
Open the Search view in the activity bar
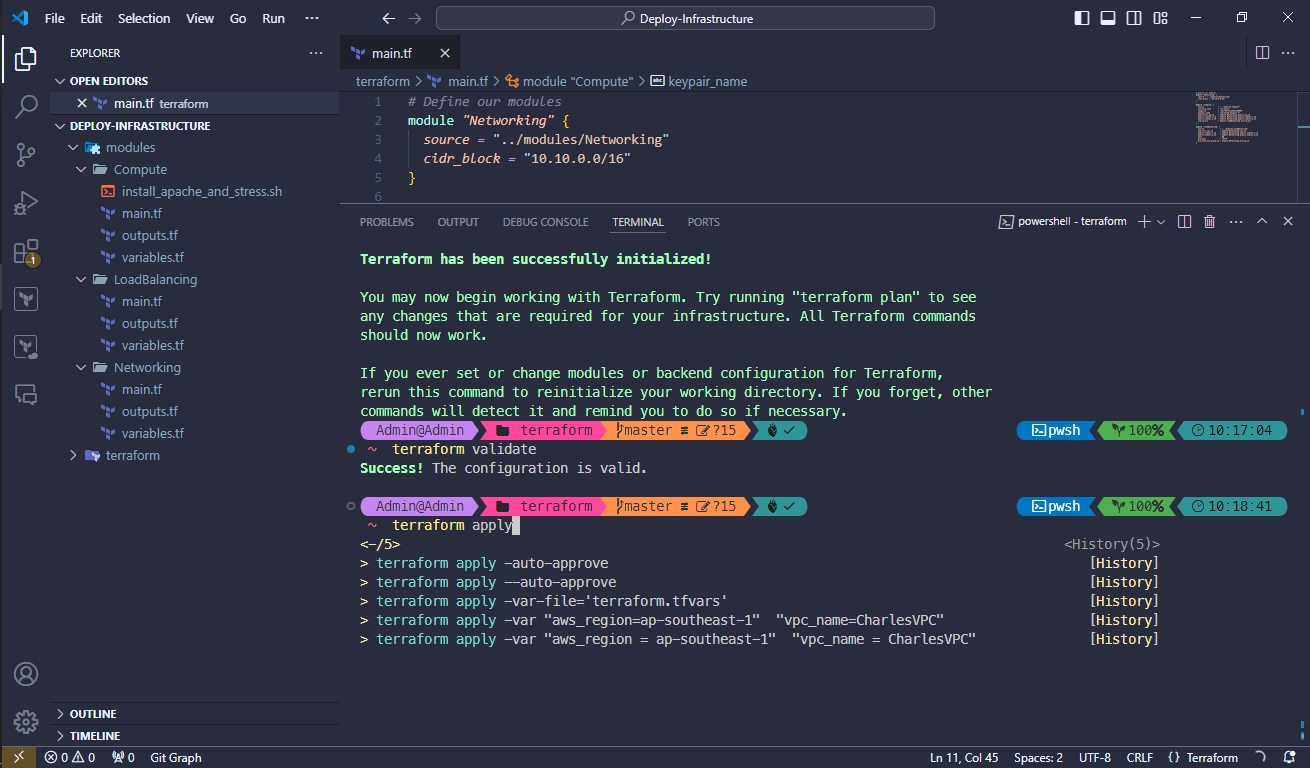coord(26,107)
